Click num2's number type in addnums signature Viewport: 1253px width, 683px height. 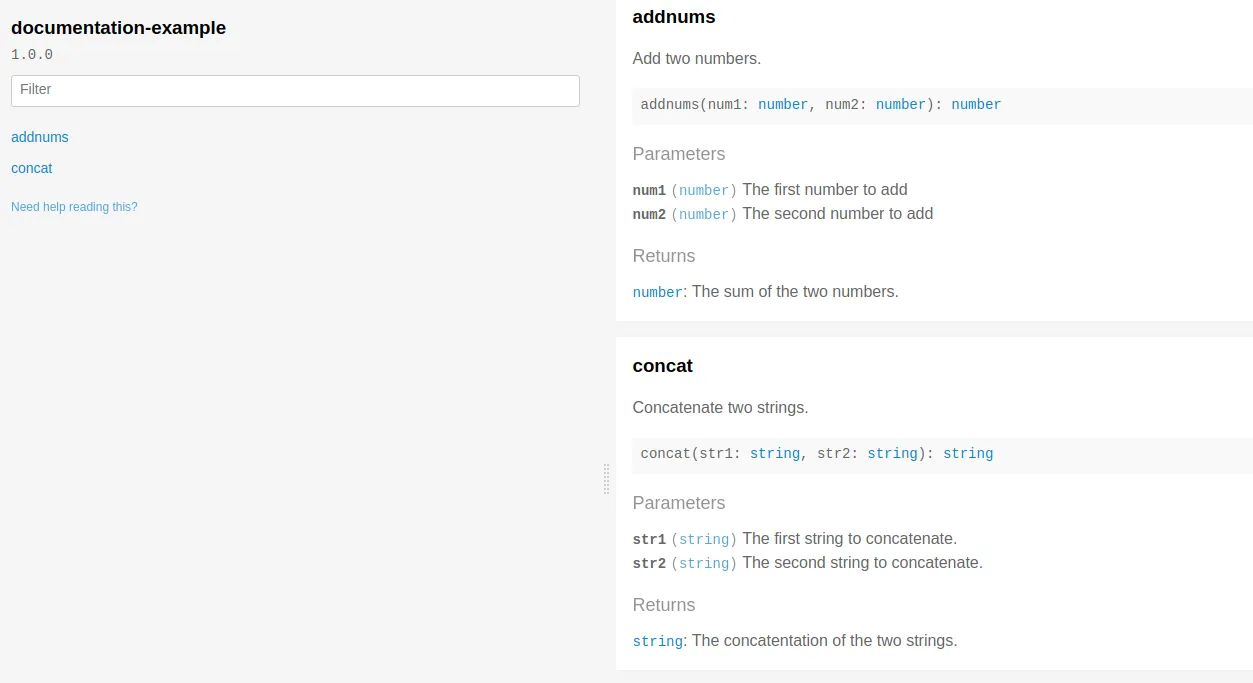pos(901,104)
